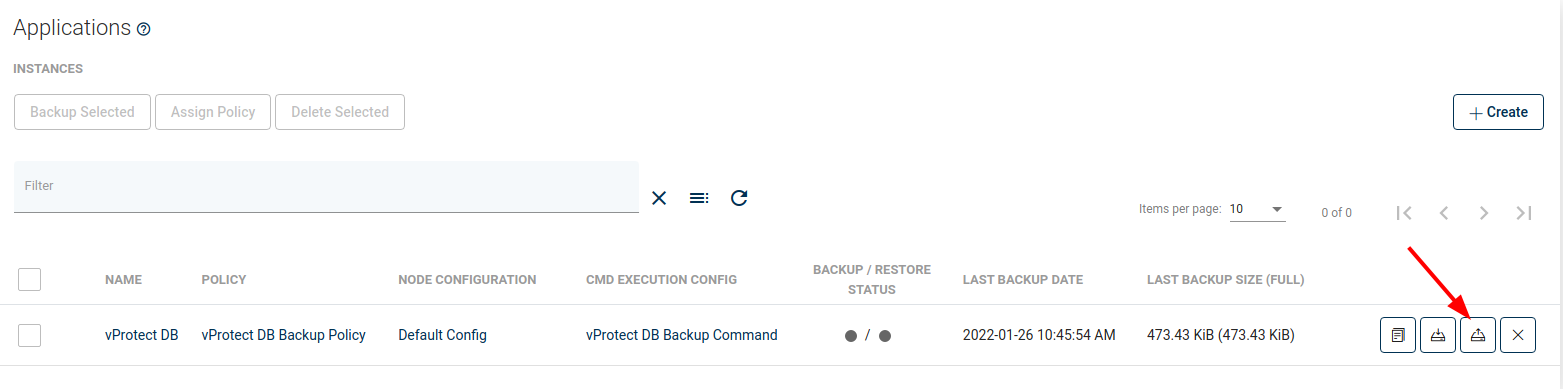Open the Applications help question icon
Viewport: 1563px width, 389px height.
point(143,30)
